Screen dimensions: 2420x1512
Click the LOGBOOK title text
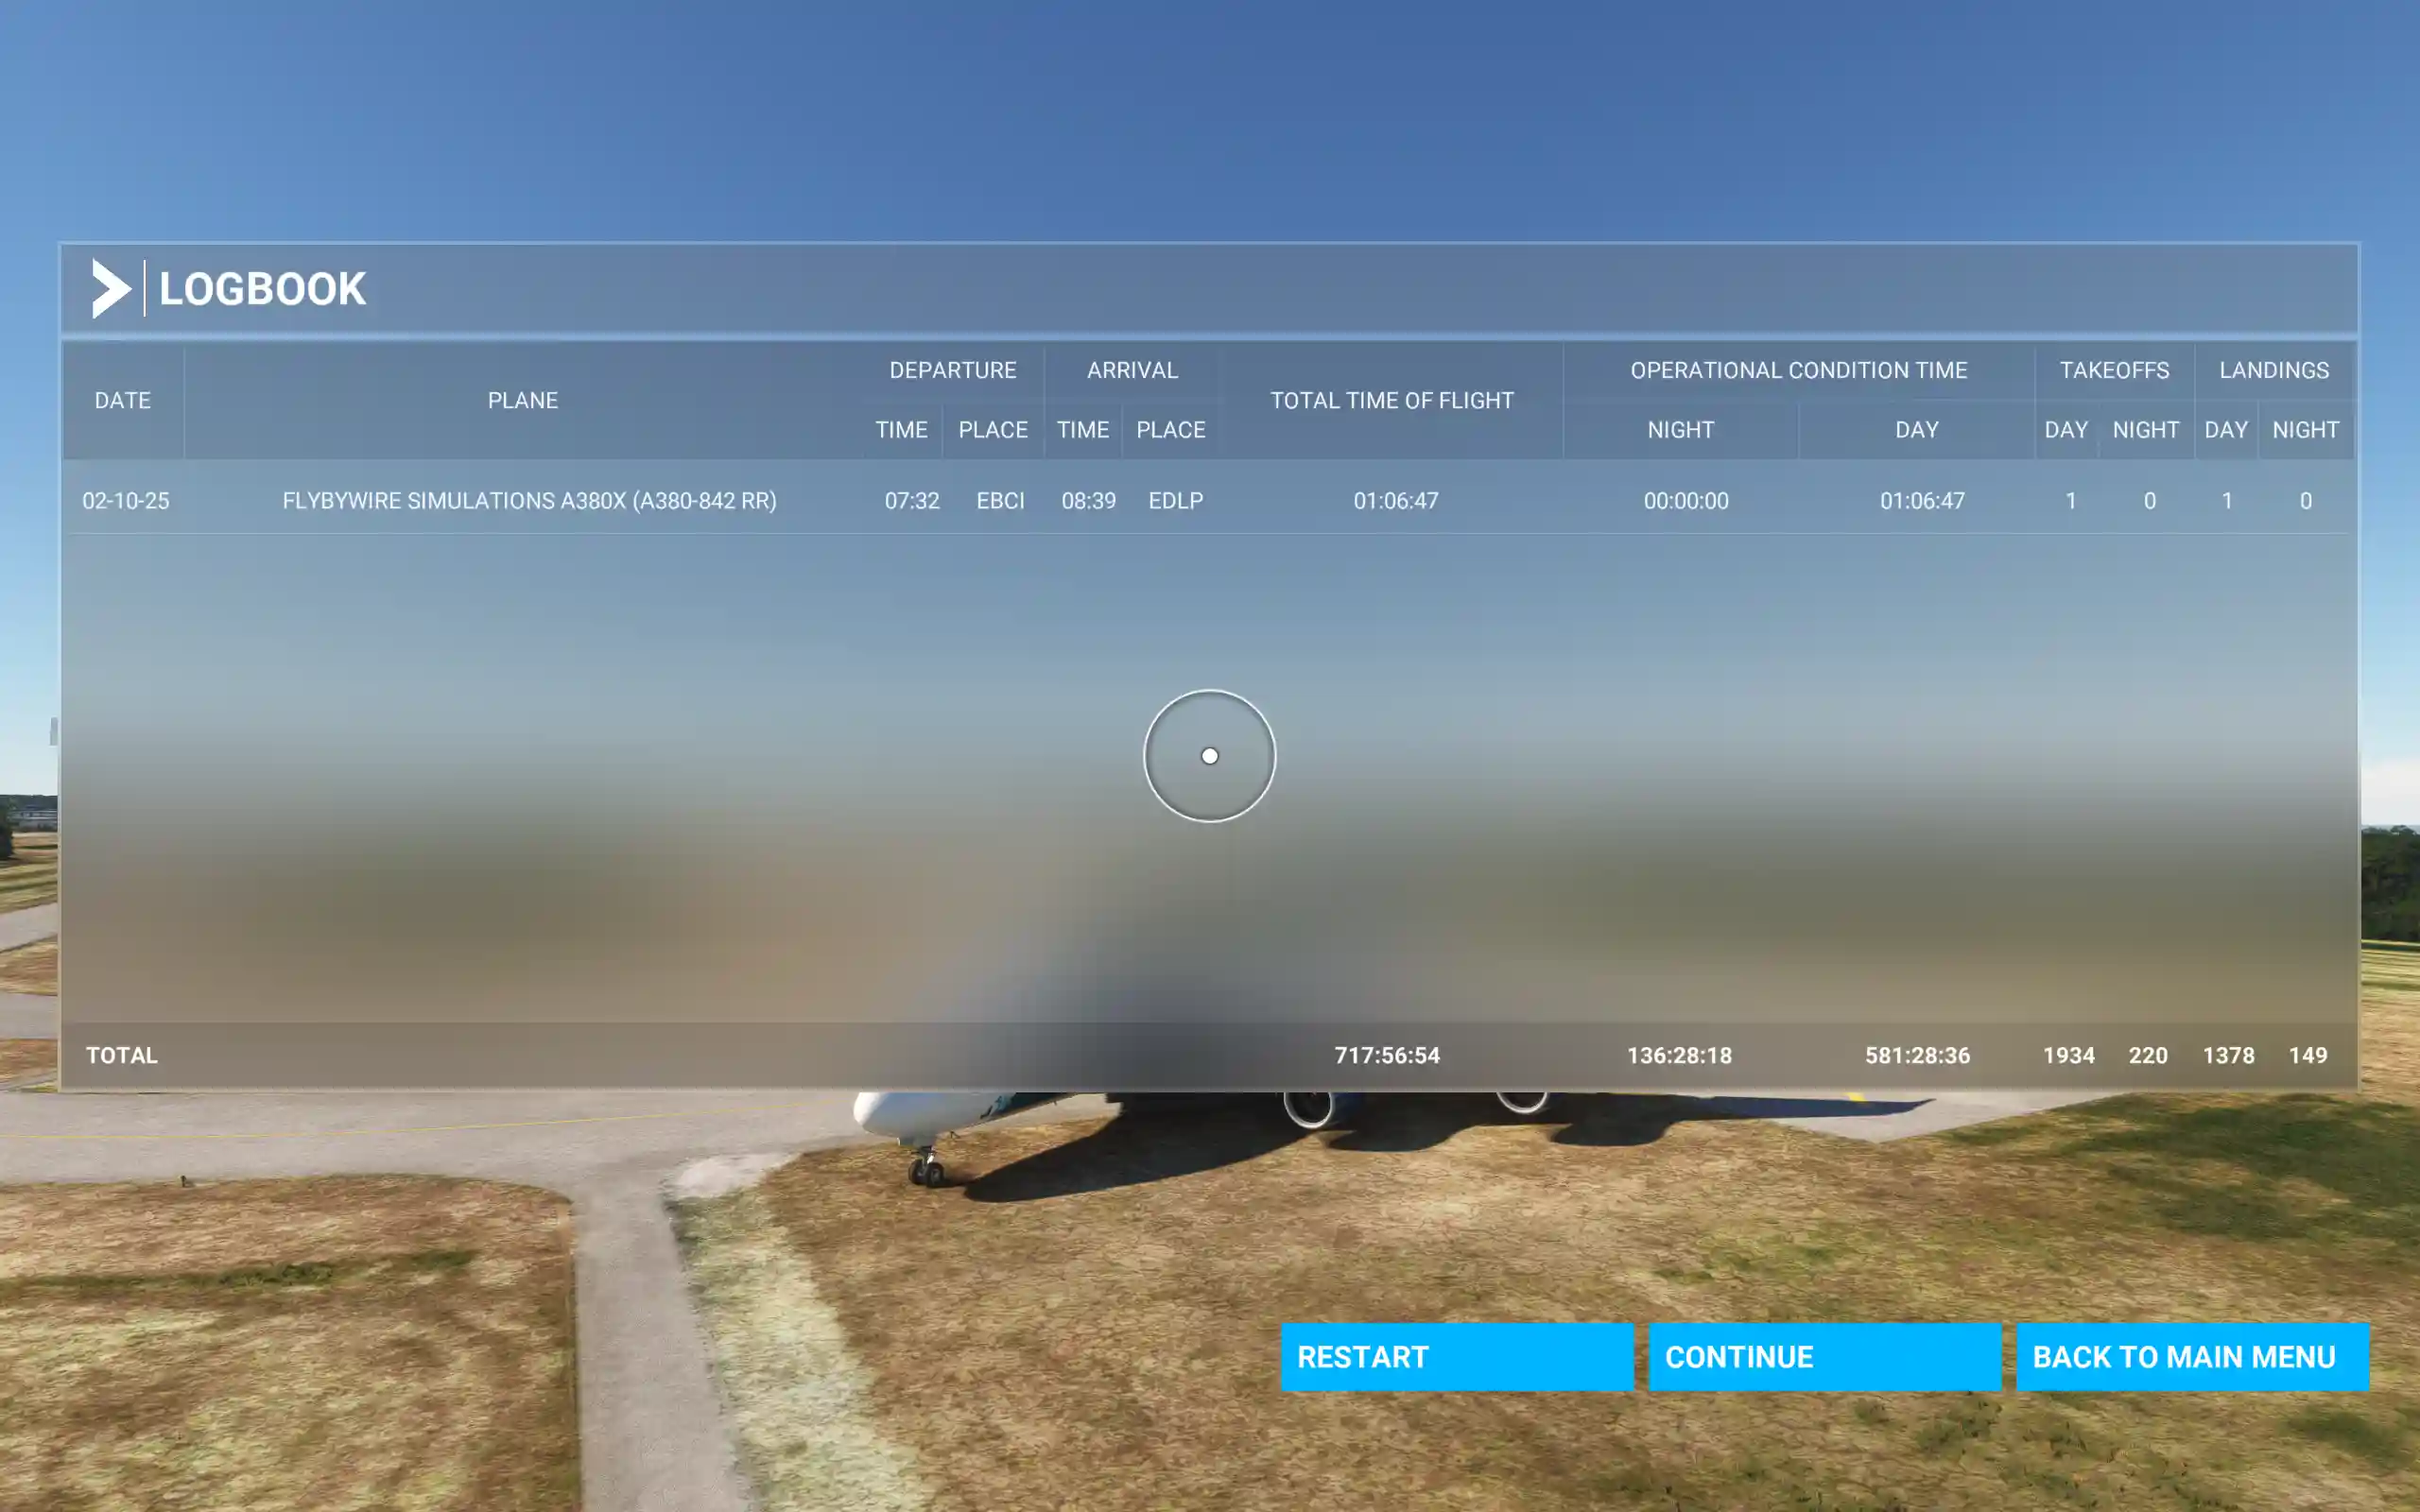point(262,289)
